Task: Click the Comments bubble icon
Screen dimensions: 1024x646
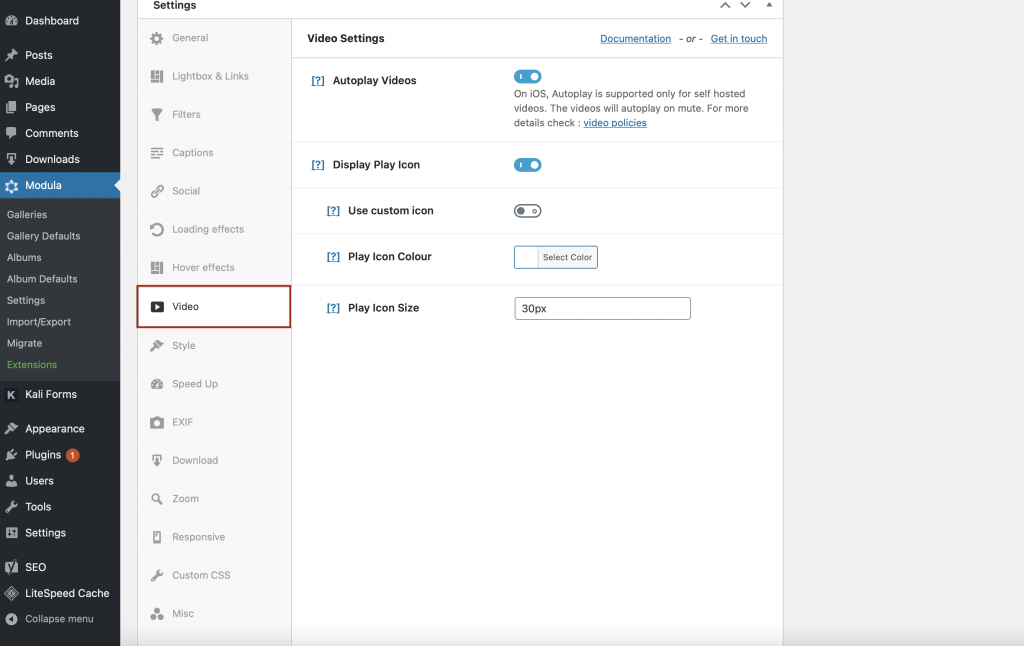Action: pyautogui.click(x=11, y=133)
